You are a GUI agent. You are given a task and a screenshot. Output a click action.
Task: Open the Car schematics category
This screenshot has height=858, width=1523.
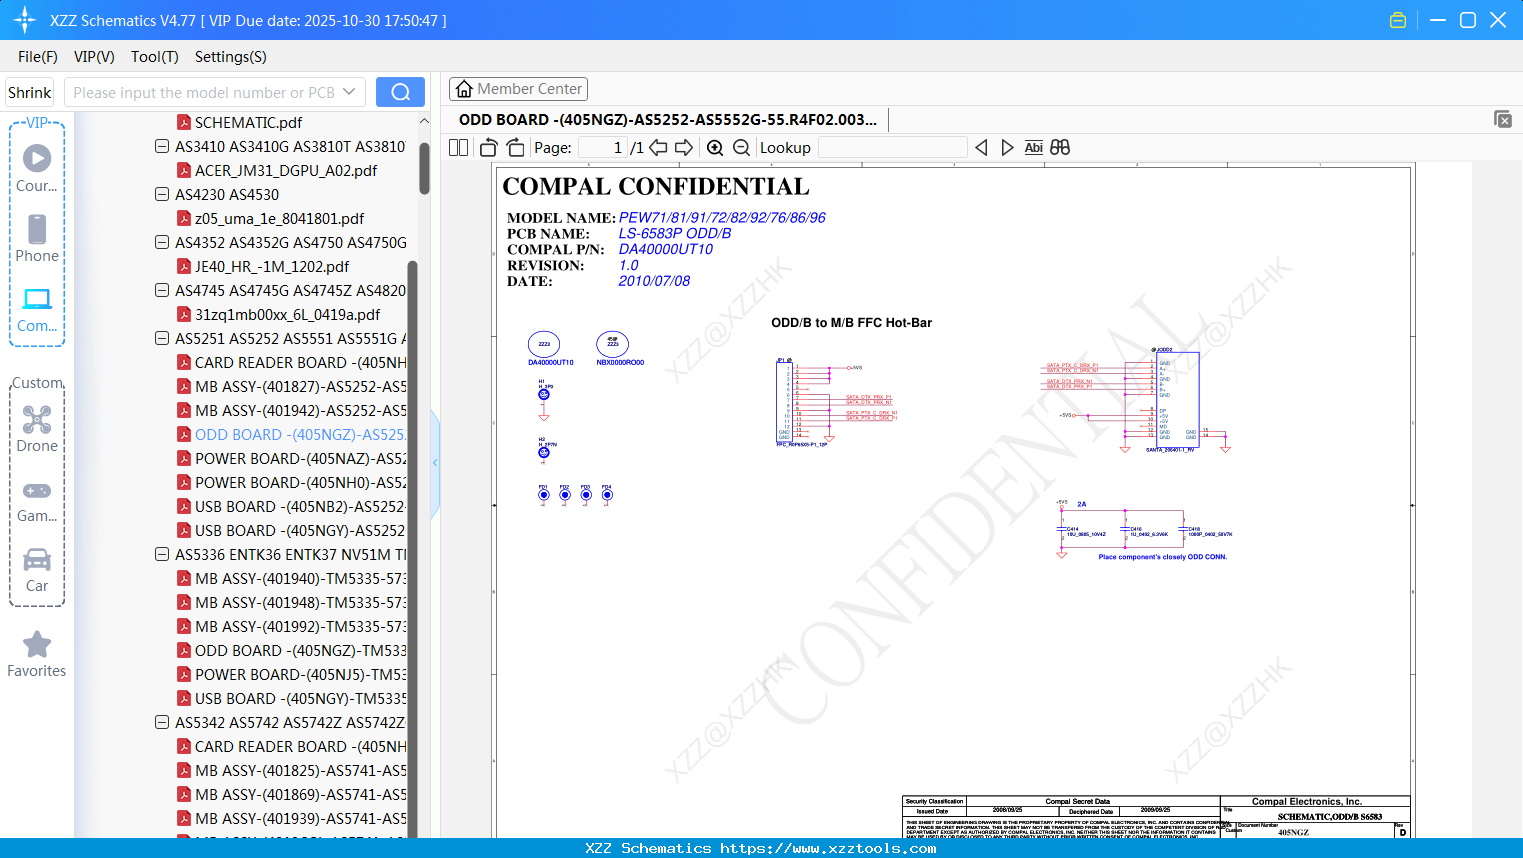point(37,570)
